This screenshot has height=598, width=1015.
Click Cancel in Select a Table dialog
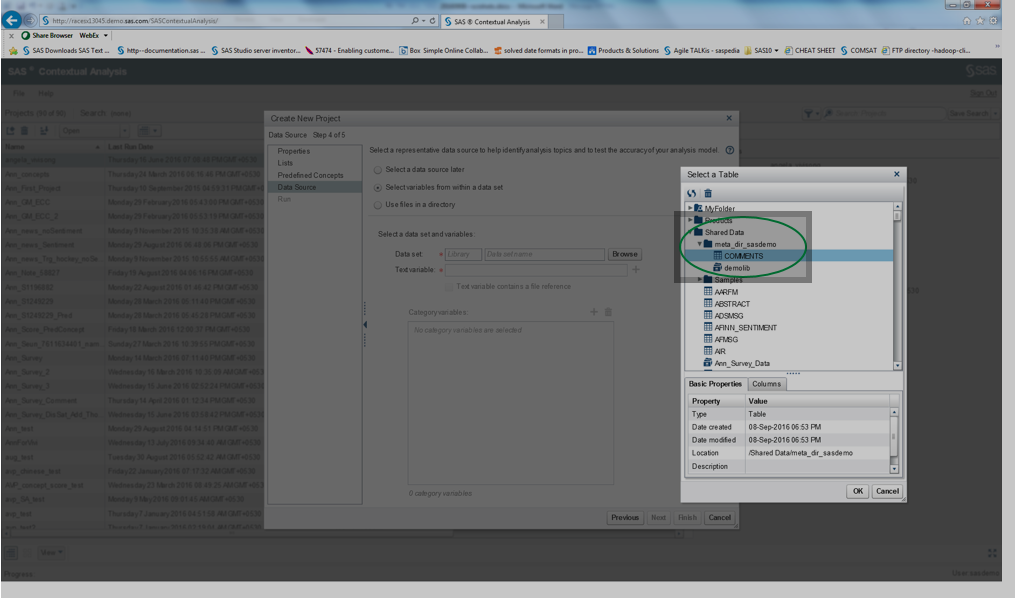tap(887, 491)
